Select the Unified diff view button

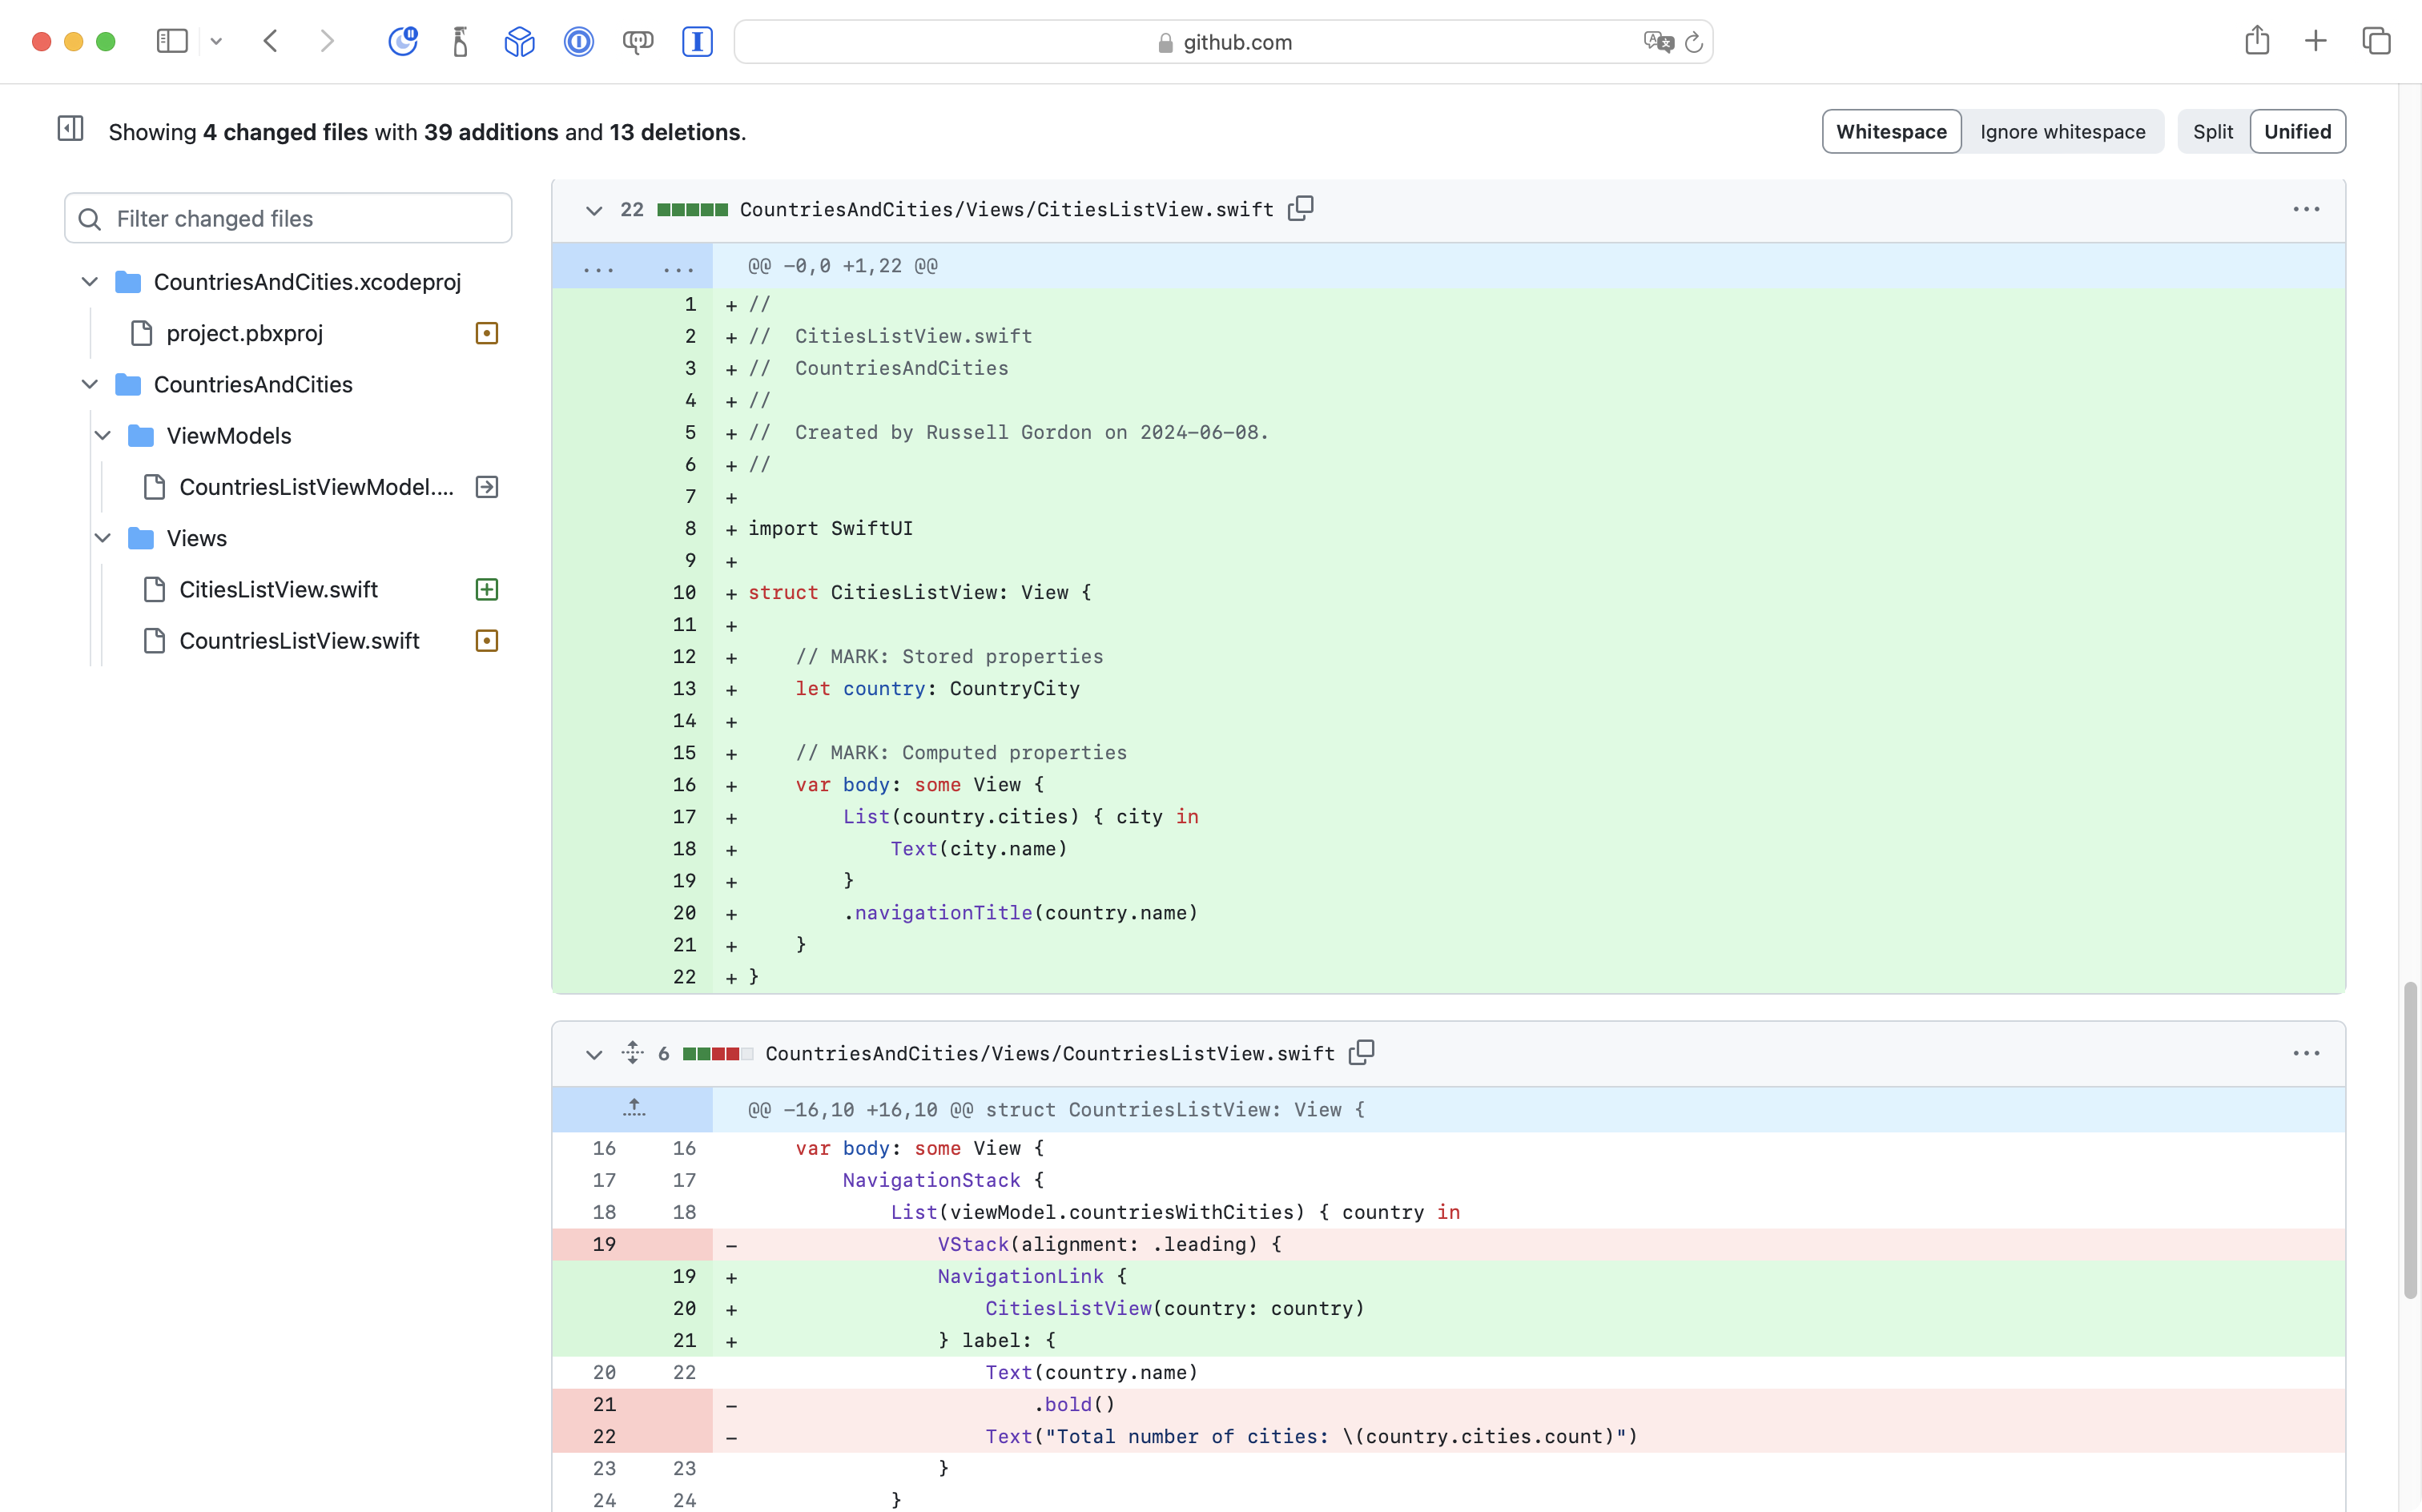[x=2296, y=132]
